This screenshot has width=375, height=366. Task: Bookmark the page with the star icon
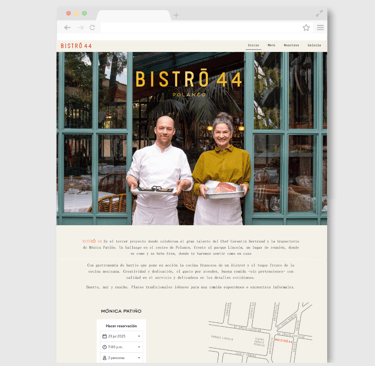coord(306,28)
